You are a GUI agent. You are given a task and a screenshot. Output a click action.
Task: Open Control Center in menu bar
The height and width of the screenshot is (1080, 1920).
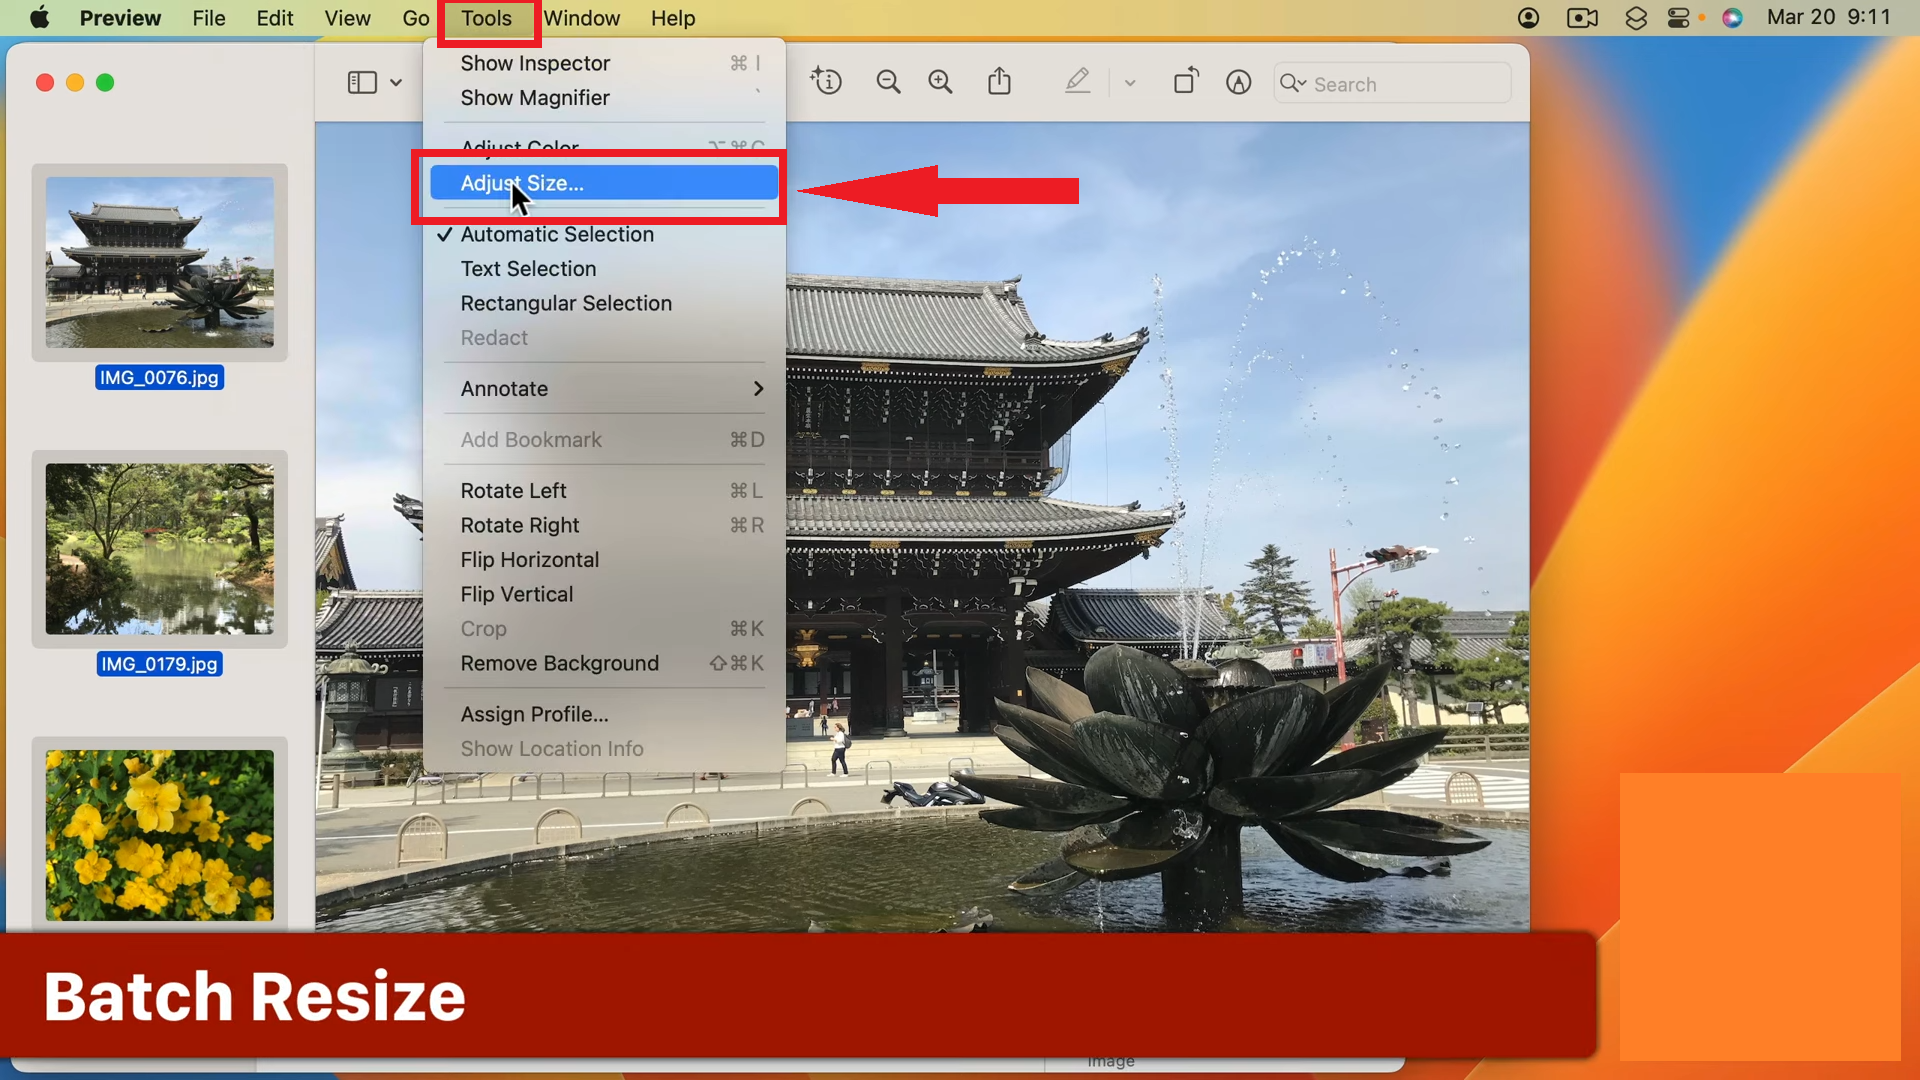[1679, 18]
